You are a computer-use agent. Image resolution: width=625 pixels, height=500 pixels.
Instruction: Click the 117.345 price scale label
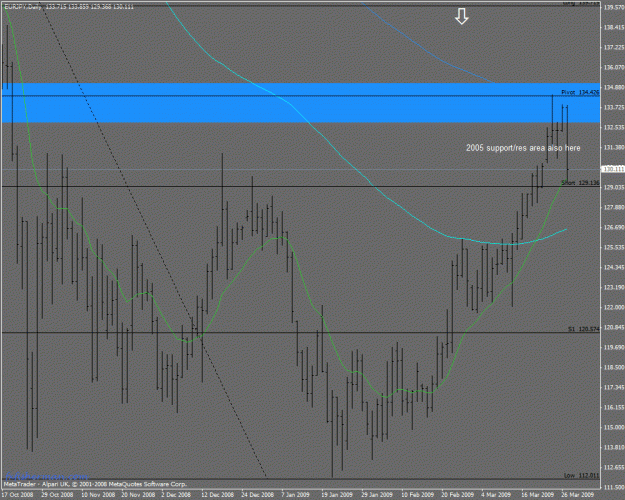coord(614,387)
